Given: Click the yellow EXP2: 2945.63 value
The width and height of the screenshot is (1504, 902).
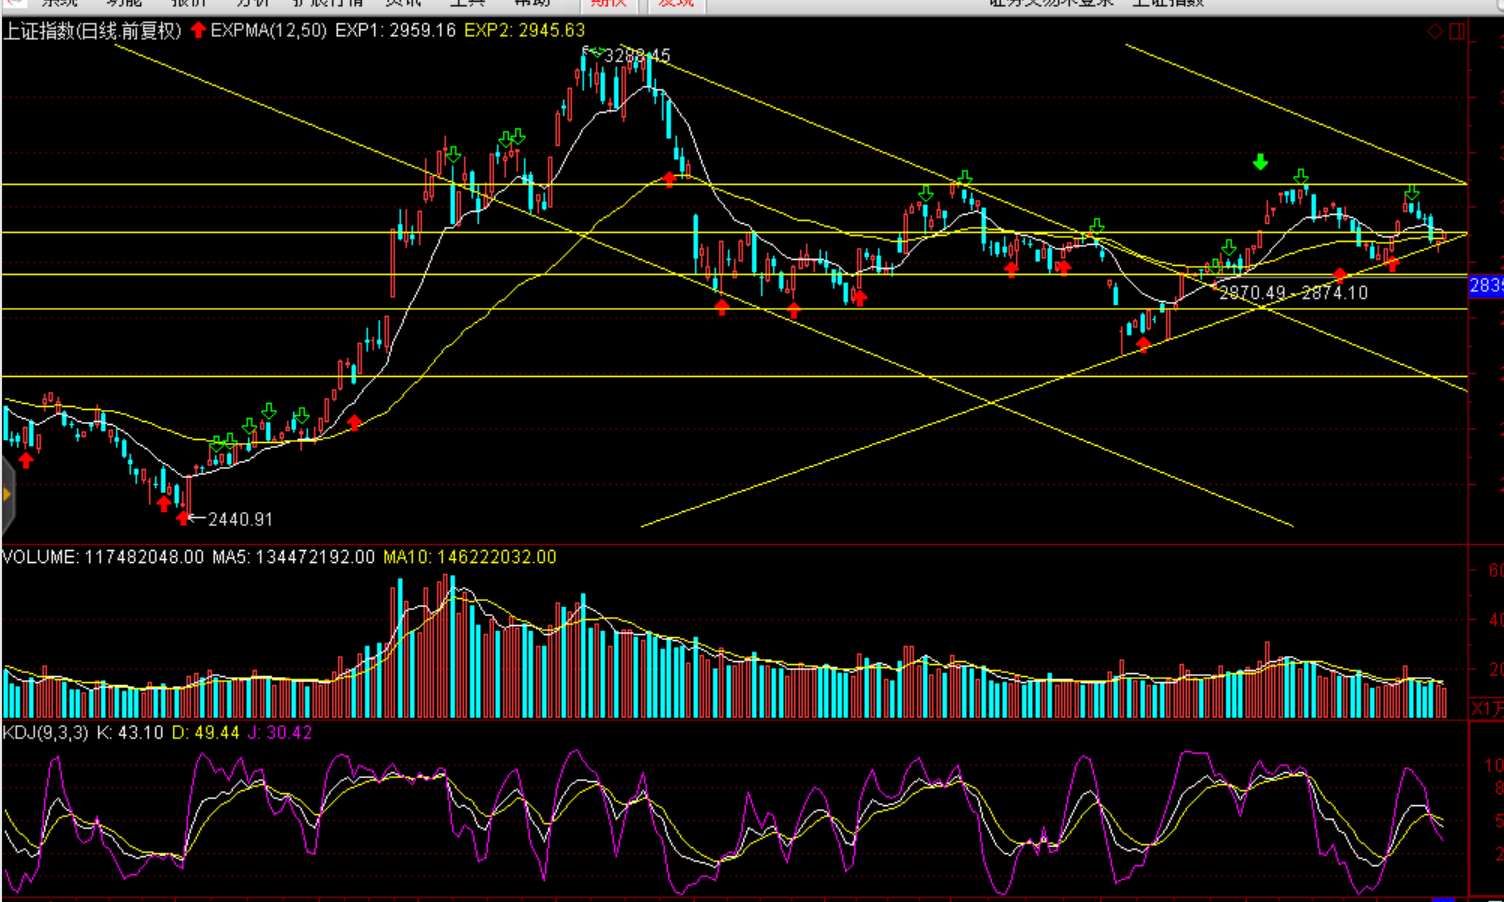Looking at the screenshot, I should point(524,31).
